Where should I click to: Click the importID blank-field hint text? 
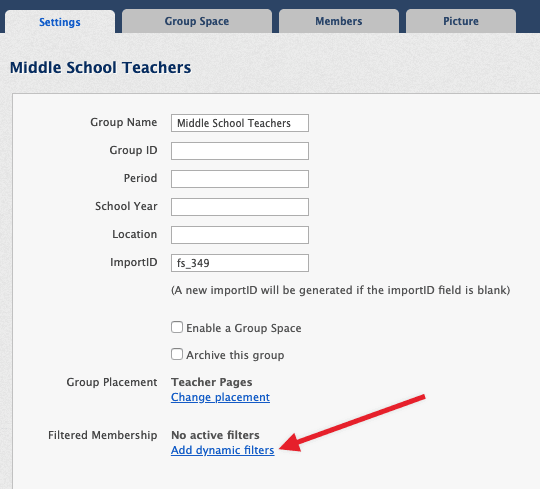pos(341,290)
